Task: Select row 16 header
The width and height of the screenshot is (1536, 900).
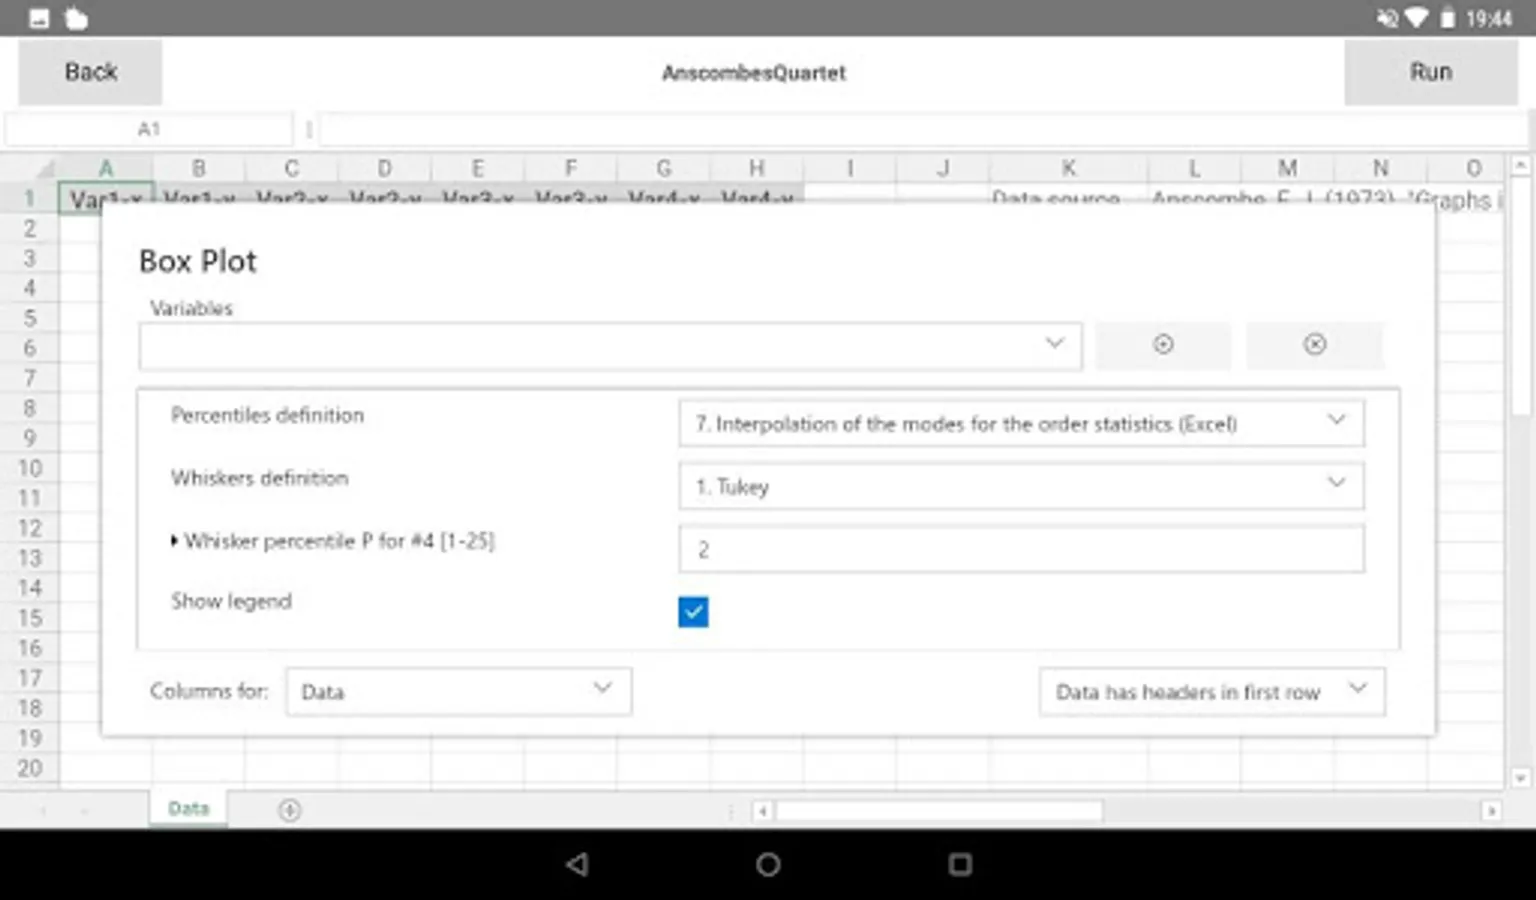Action: pos(30,648)
